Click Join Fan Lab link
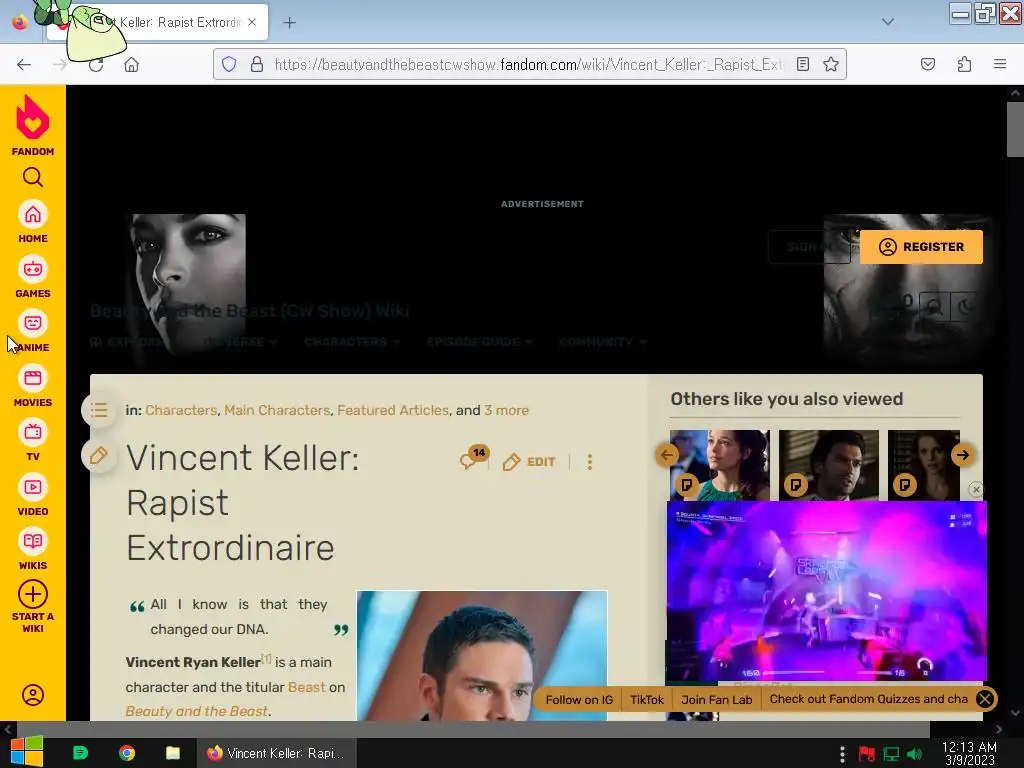The width and height of the screenshot is (1024, 768). 716,699
